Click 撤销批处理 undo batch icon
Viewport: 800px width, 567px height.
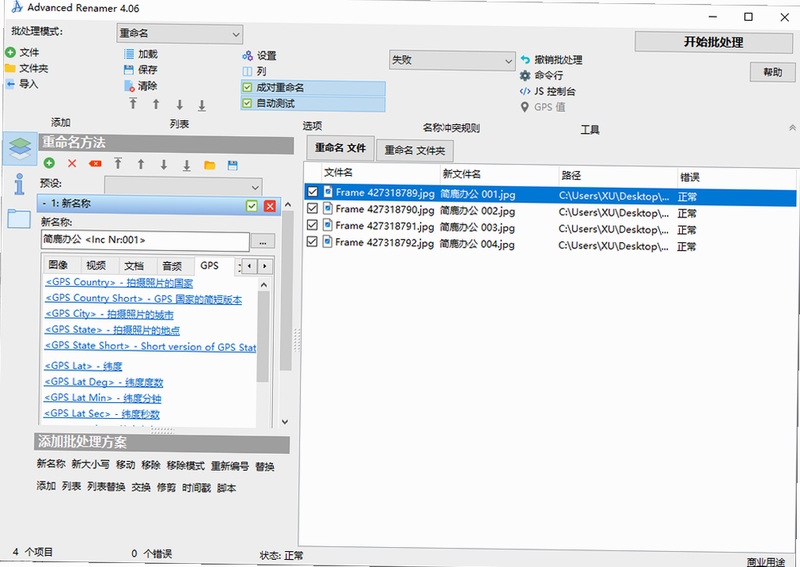click(525, 60)
